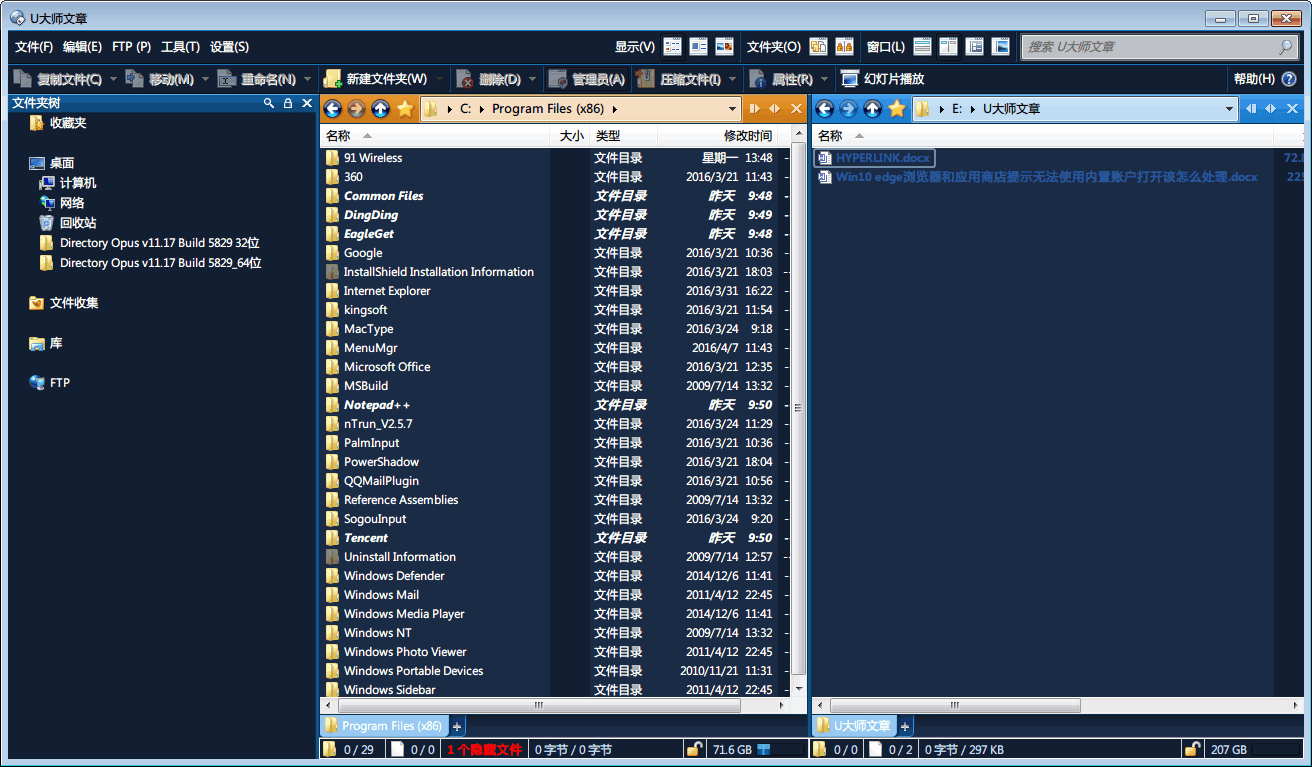Open dropdown arrow next to 移动(M)
Image resolution: width=1312 pixels, height=767 pixels.
(x=205, y=79)
